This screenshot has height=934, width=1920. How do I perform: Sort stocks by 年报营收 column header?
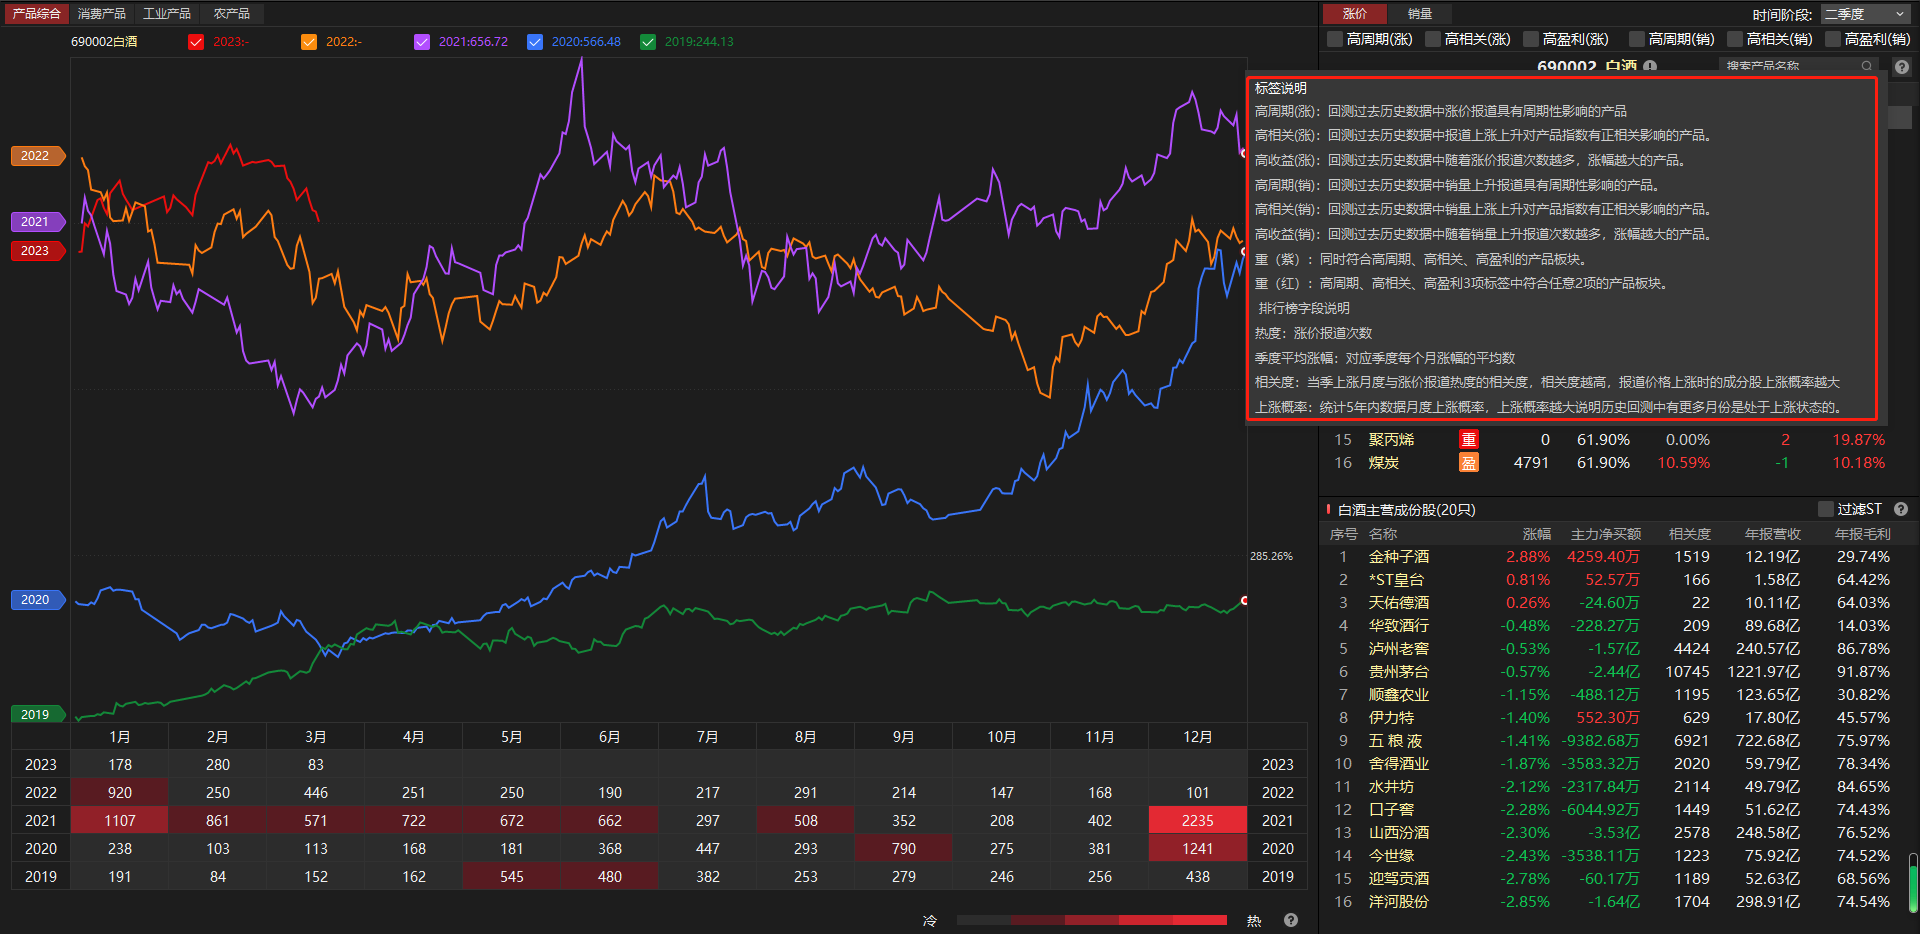click(1773, 534)
